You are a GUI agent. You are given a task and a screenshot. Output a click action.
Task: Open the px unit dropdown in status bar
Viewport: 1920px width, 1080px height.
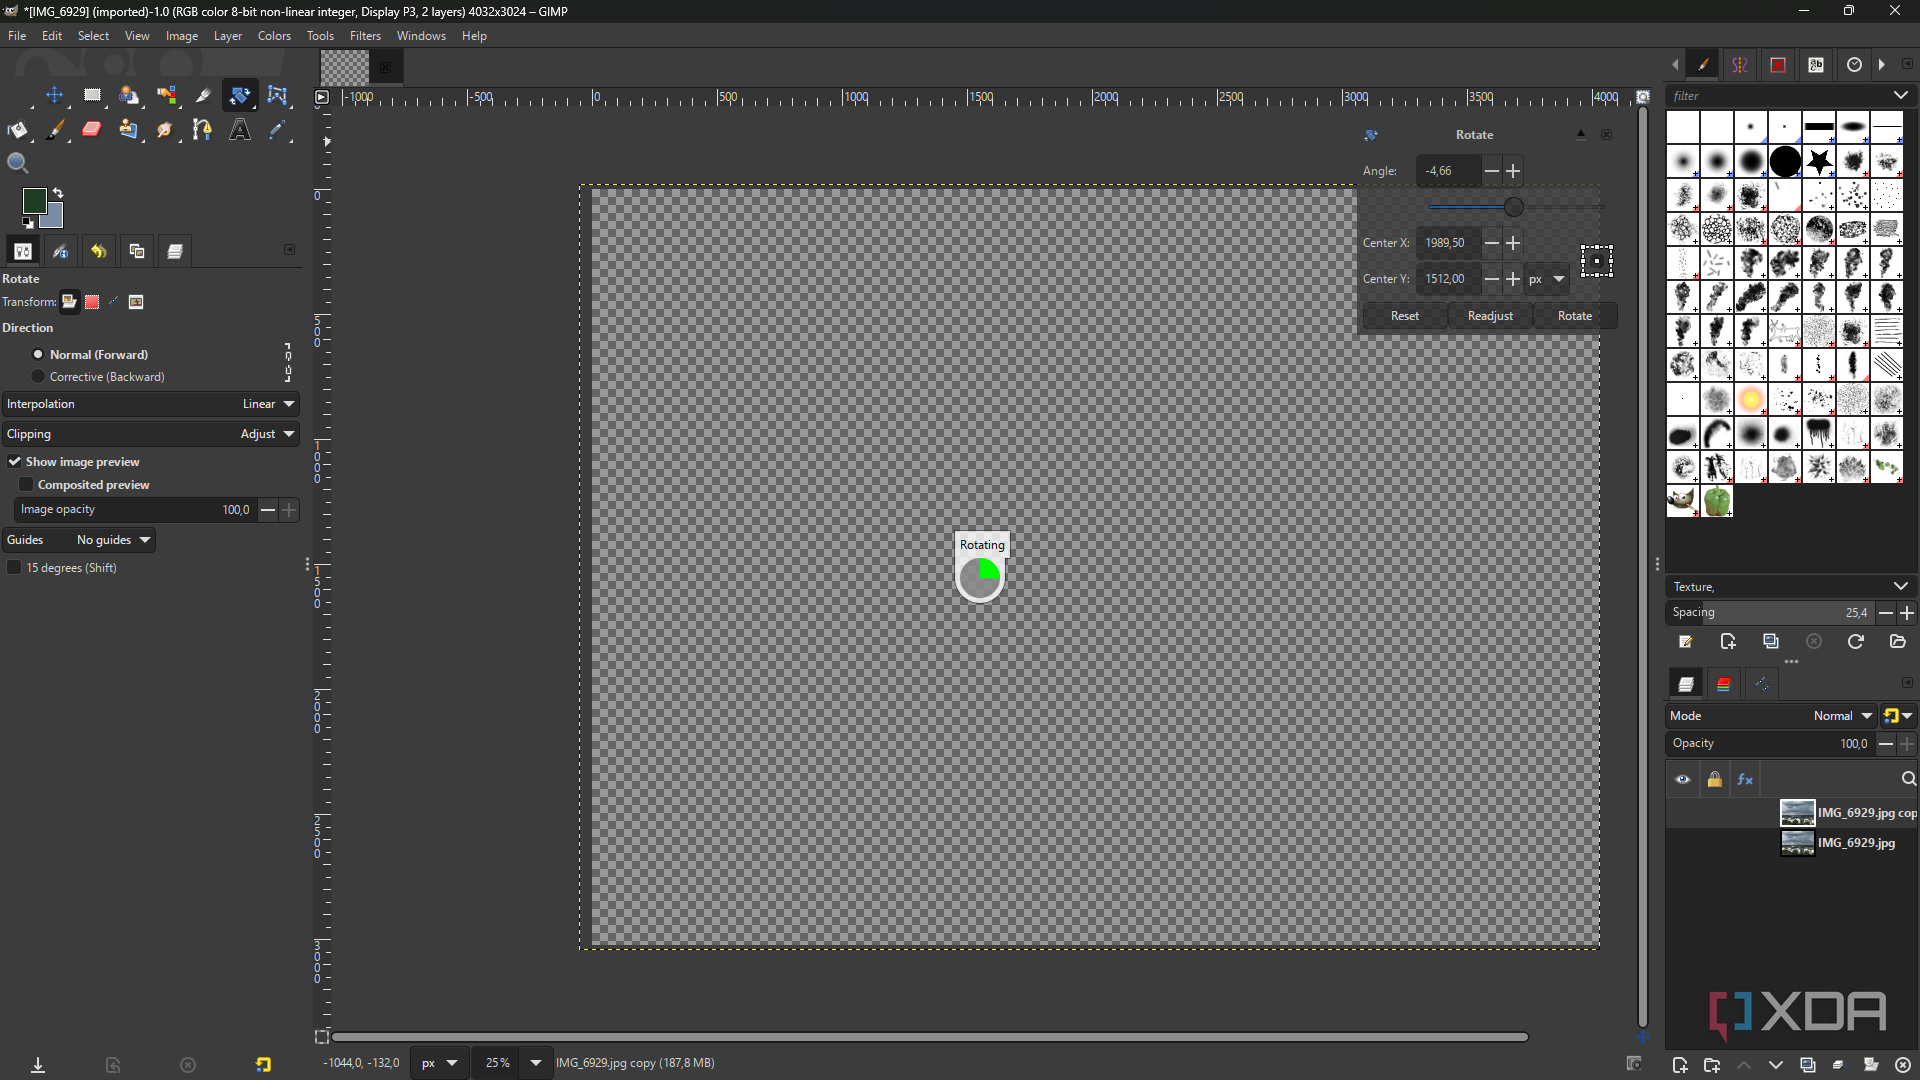(439, 1063)
